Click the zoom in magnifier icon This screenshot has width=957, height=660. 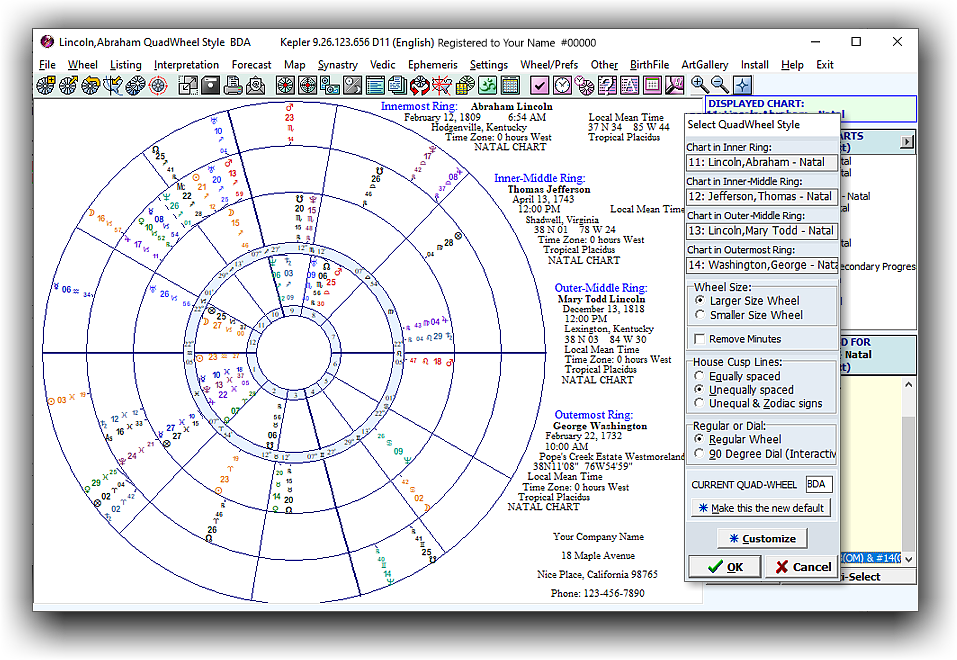tap(699, 85)
